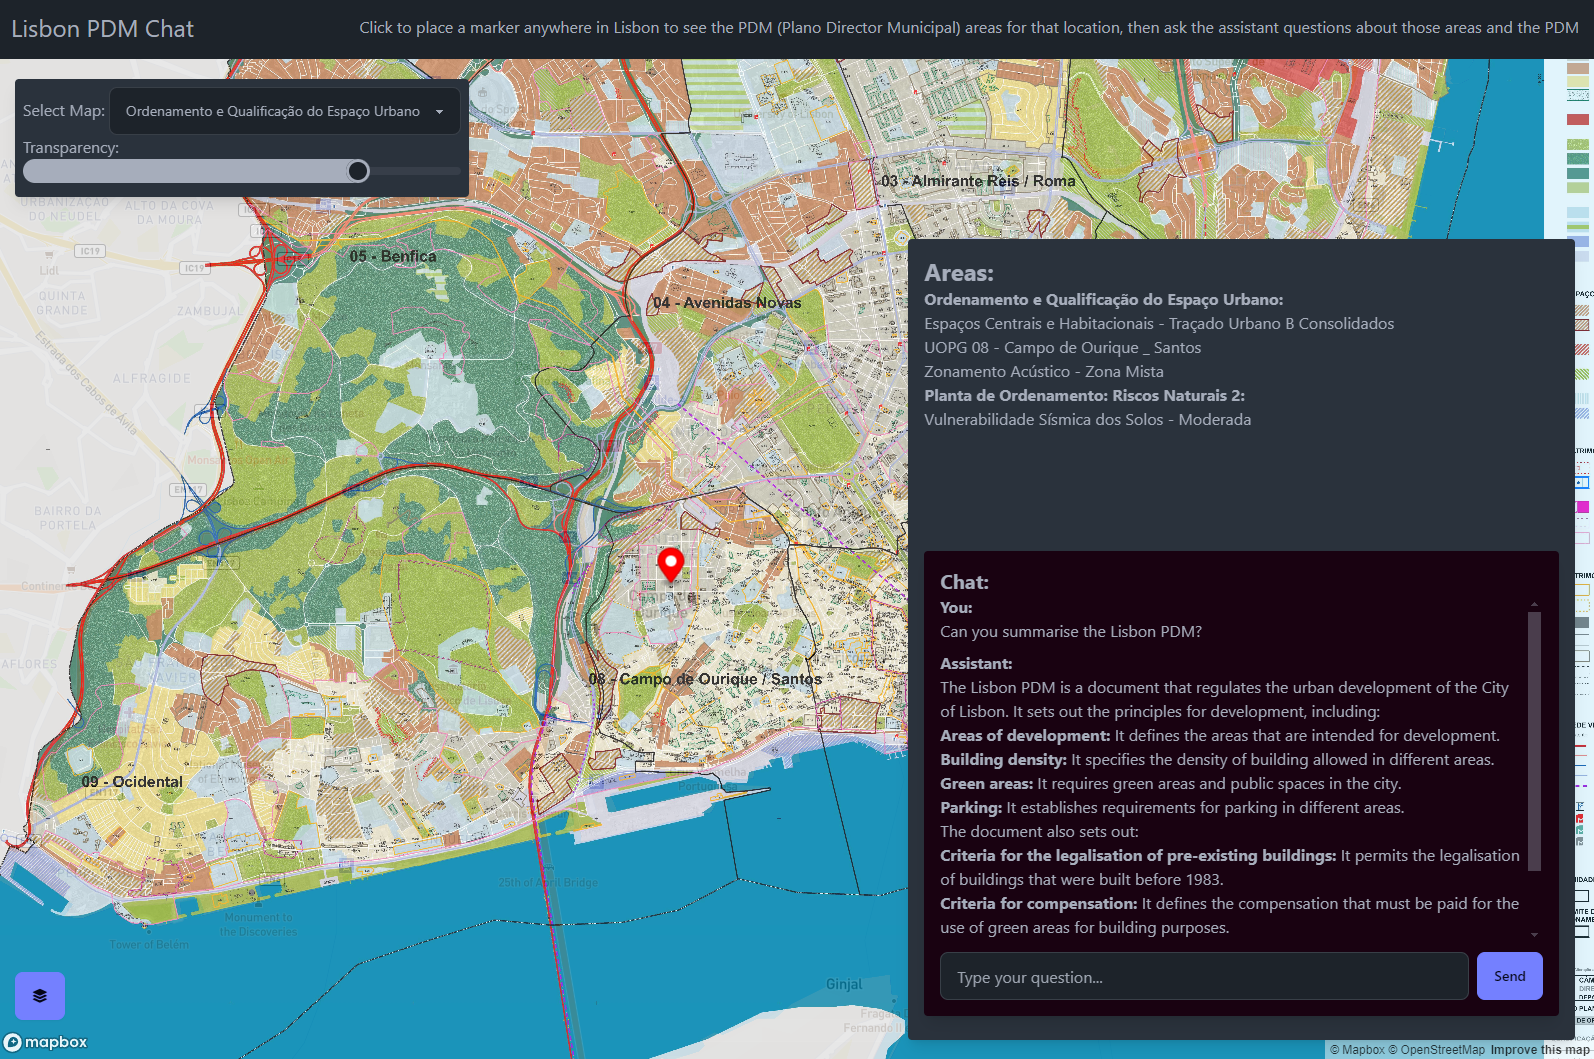Screen dimensions: 1594x1059
Task: Click the chat scroll down arrow
Action: click(1534, 934)
